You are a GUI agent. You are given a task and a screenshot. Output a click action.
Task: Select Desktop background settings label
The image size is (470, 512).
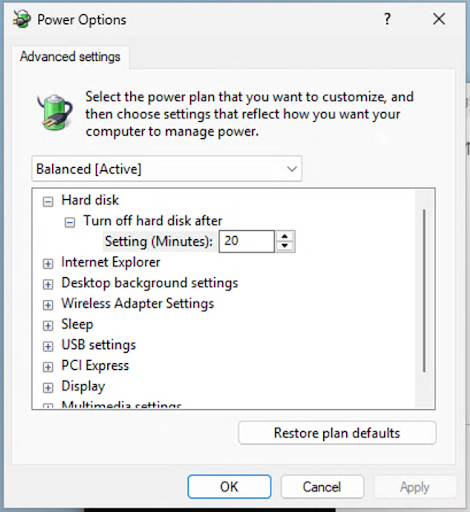point(150,283)
